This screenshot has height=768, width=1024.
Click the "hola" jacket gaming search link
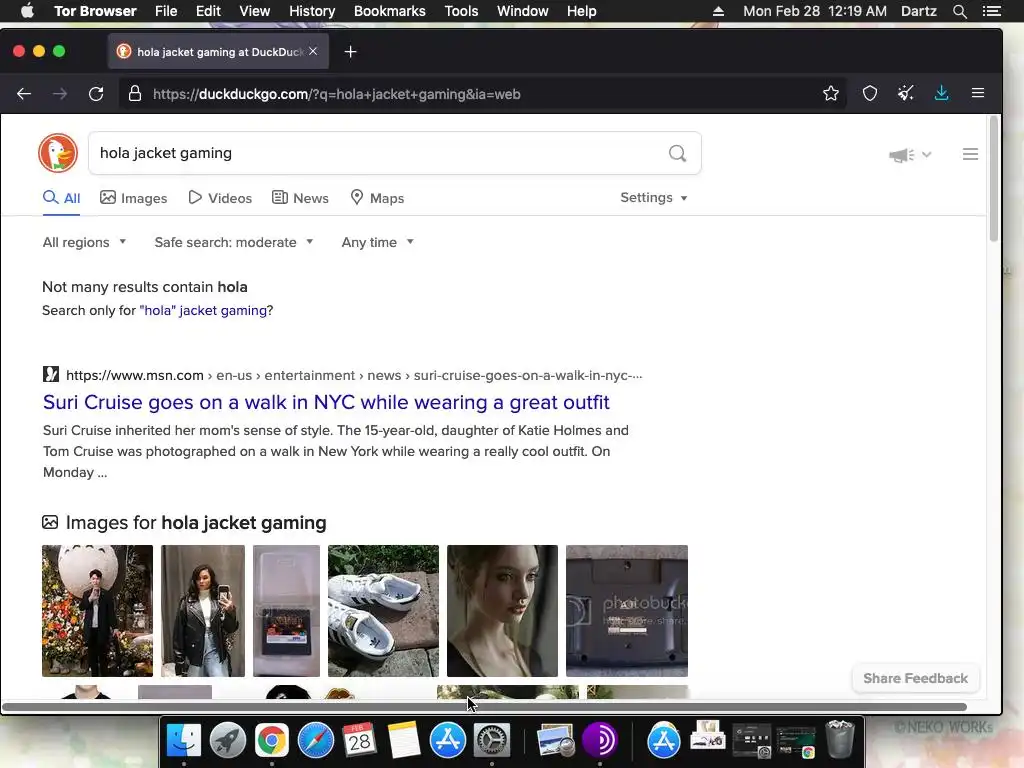point(203,310)
